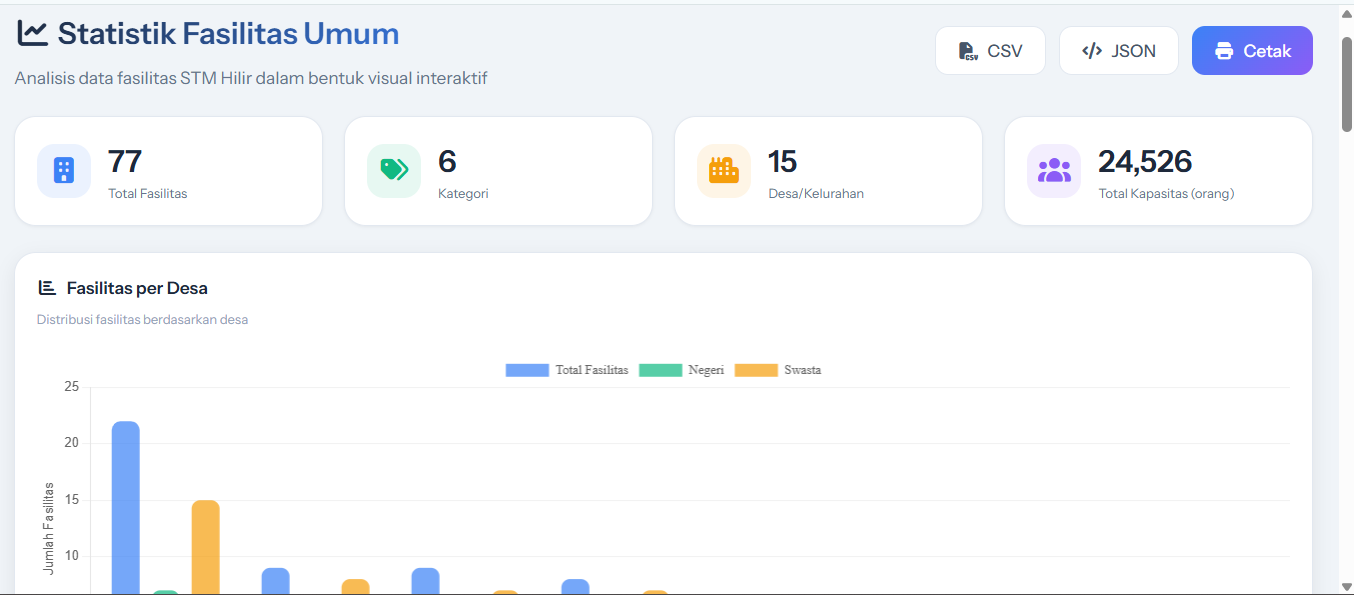Click the scrollbar up arrow
The height and width of the screenshot is (595, 1354).
[1346, 14]
